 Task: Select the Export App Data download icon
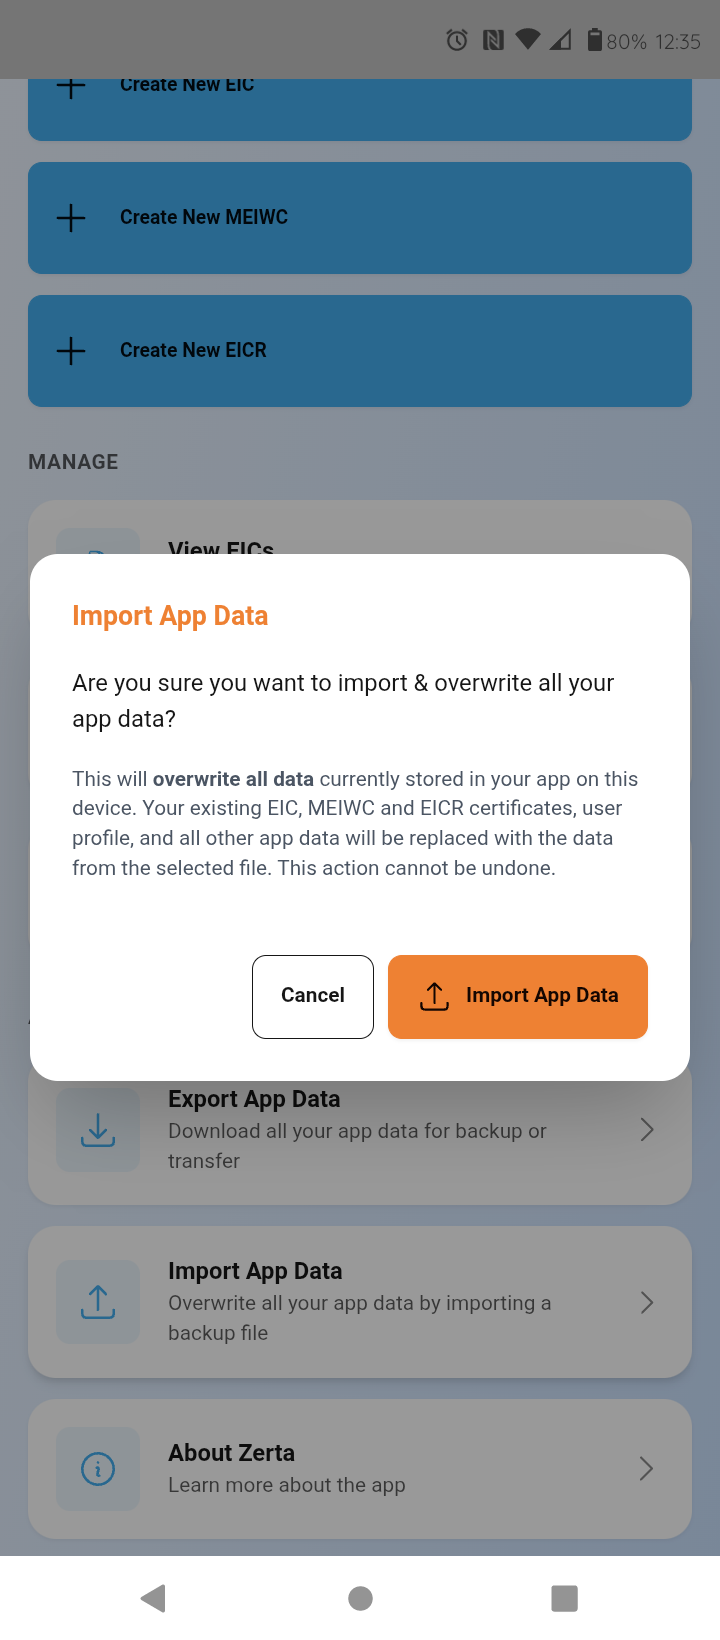click(97, 1130)
